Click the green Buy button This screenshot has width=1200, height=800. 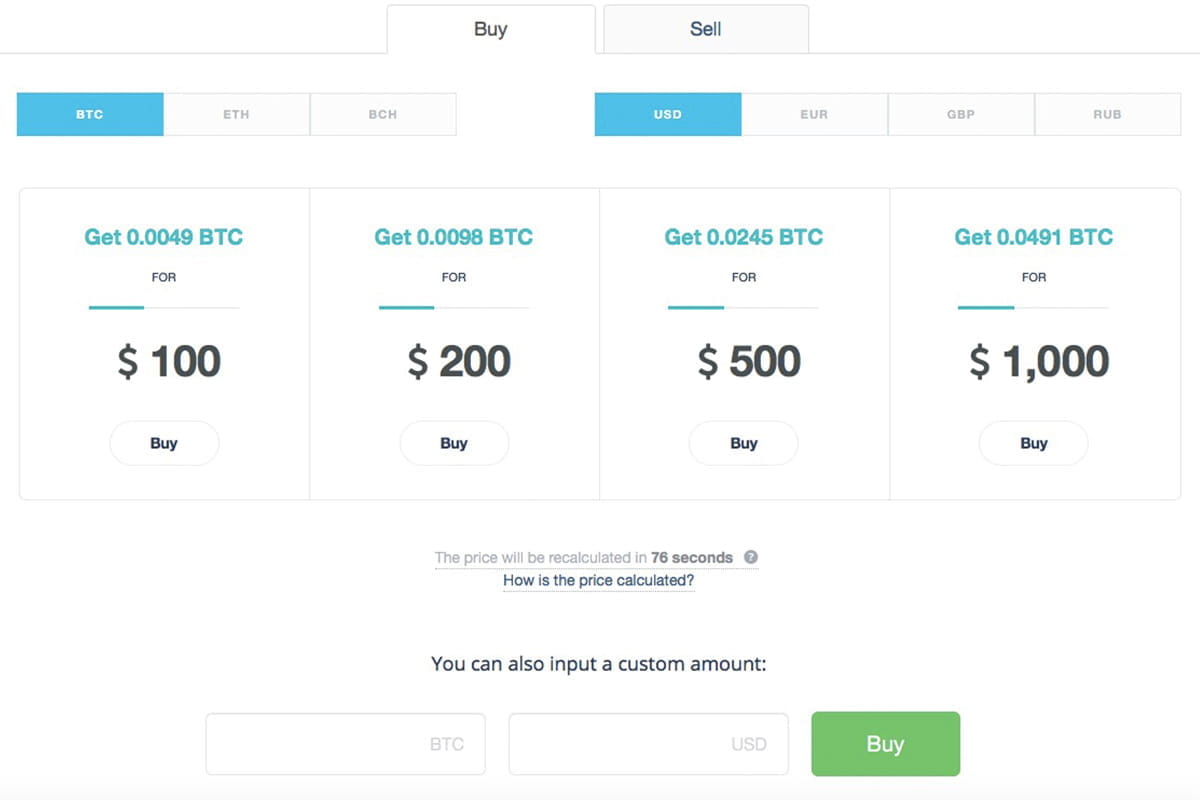[x=885, y=744]
